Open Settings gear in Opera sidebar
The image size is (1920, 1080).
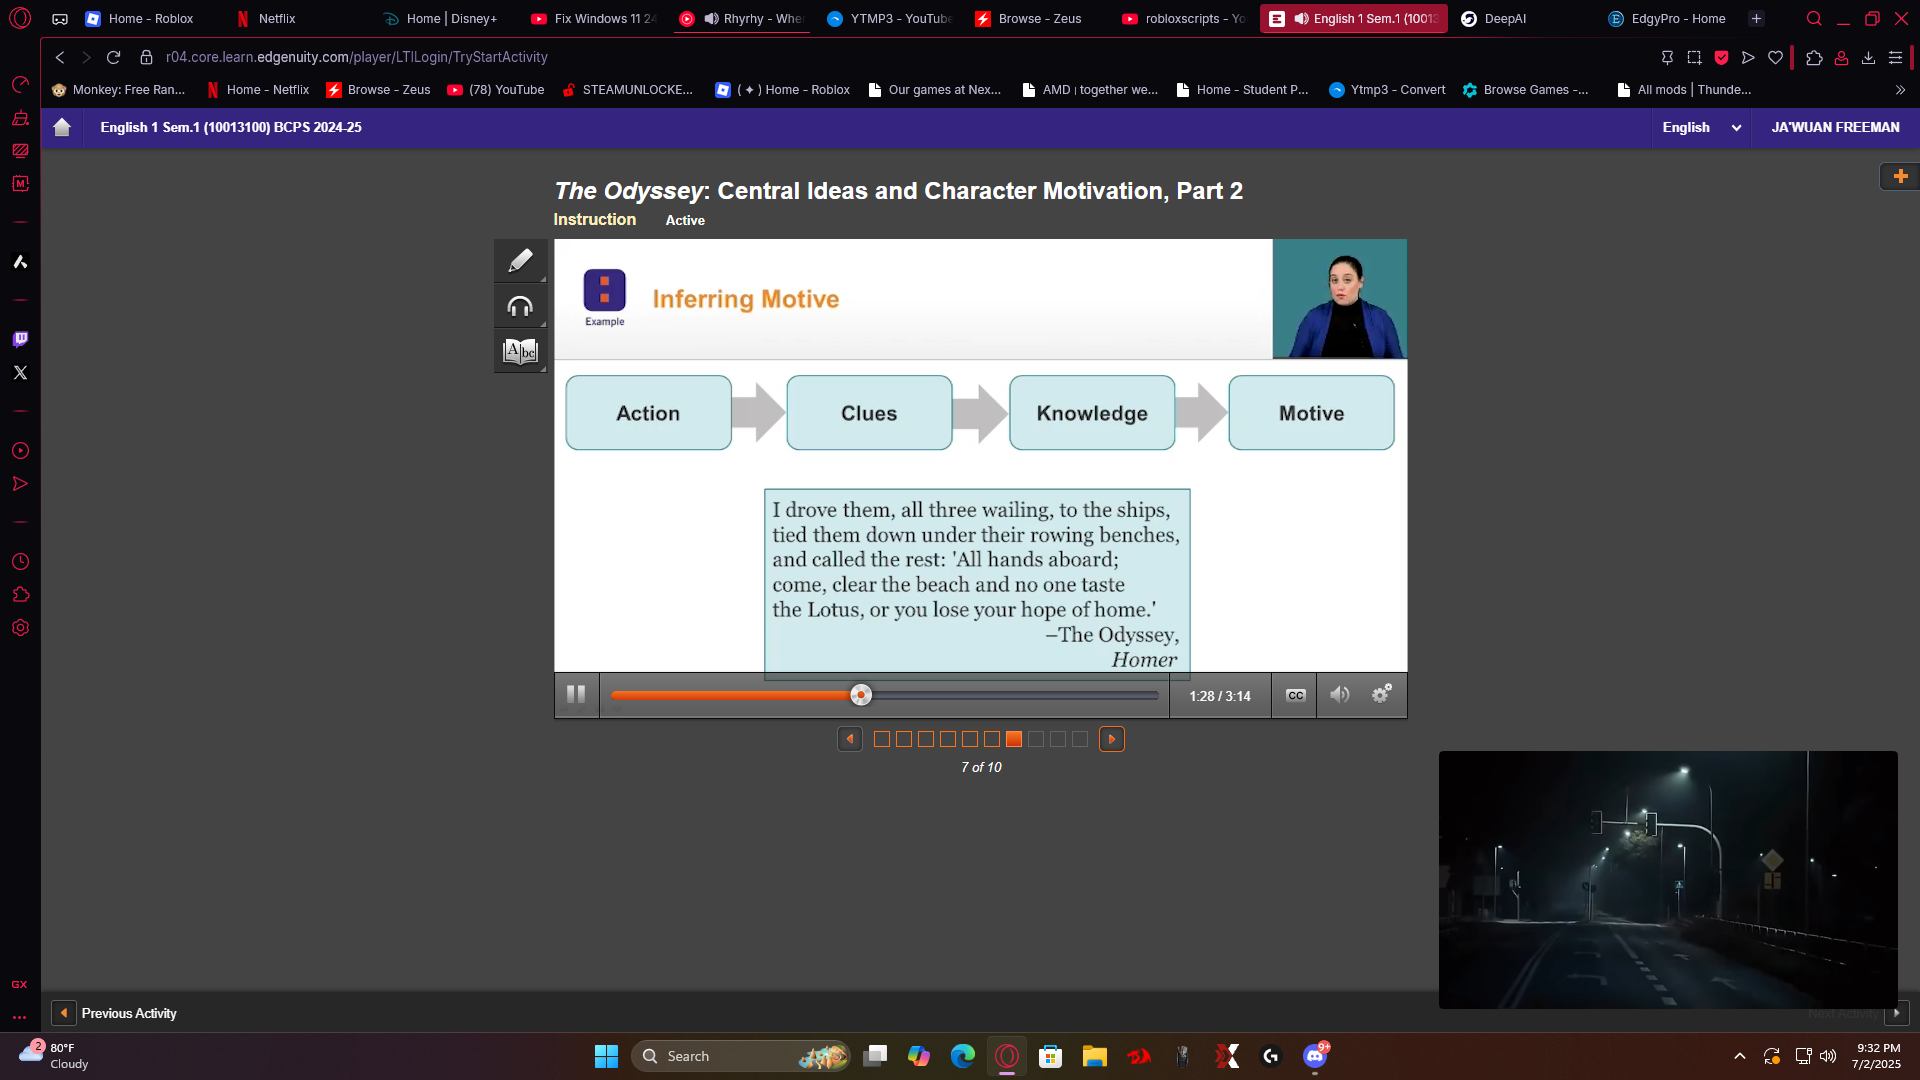pyautogui.click(x=20, y=628)
